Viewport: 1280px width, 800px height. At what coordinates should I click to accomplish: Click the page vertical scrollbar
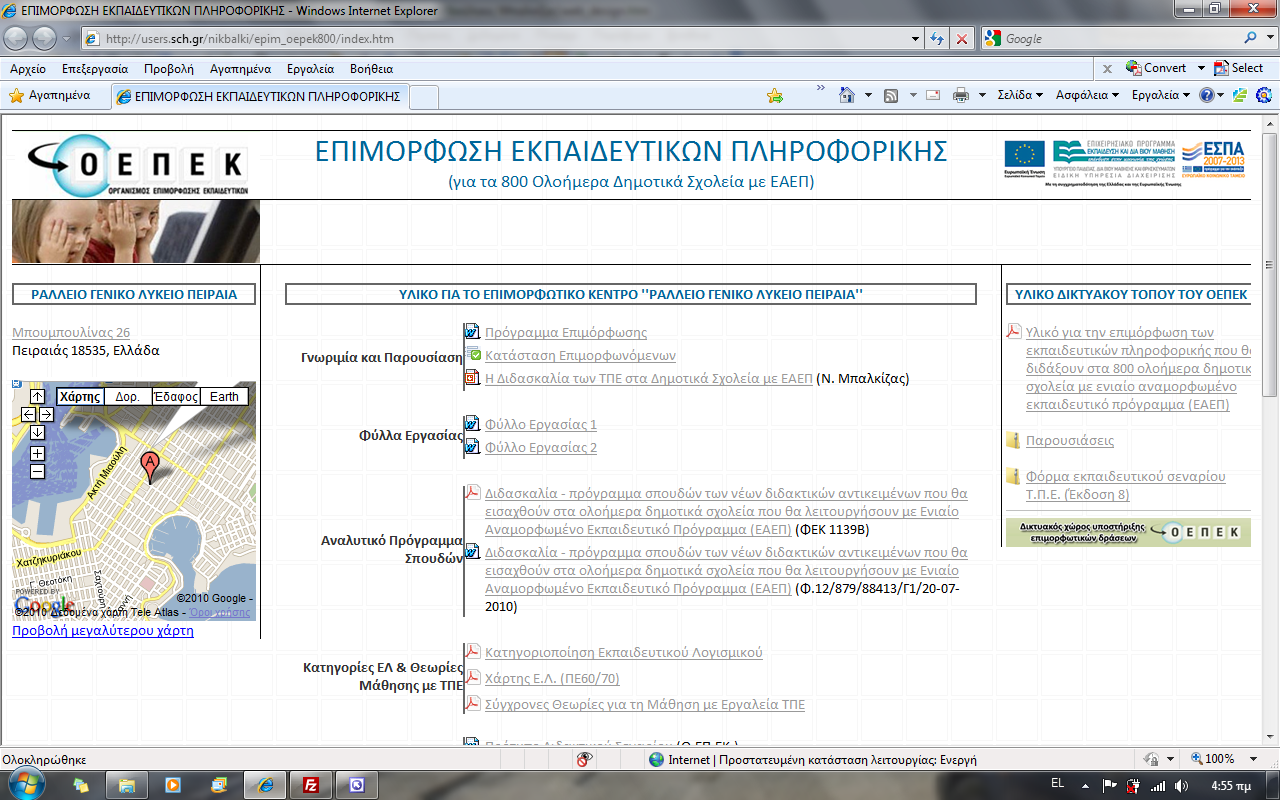1270,430
